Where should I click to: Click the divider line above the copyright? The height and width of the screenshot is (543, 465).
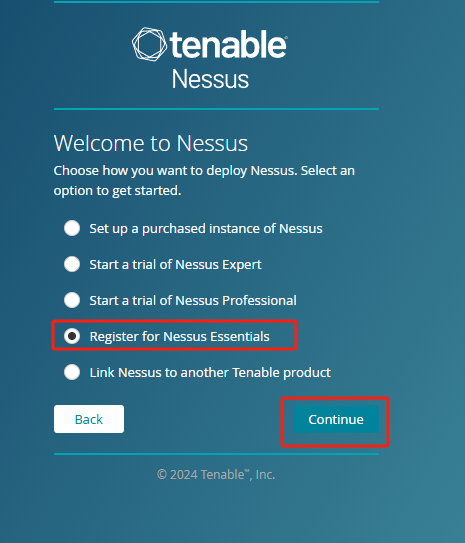216,454
